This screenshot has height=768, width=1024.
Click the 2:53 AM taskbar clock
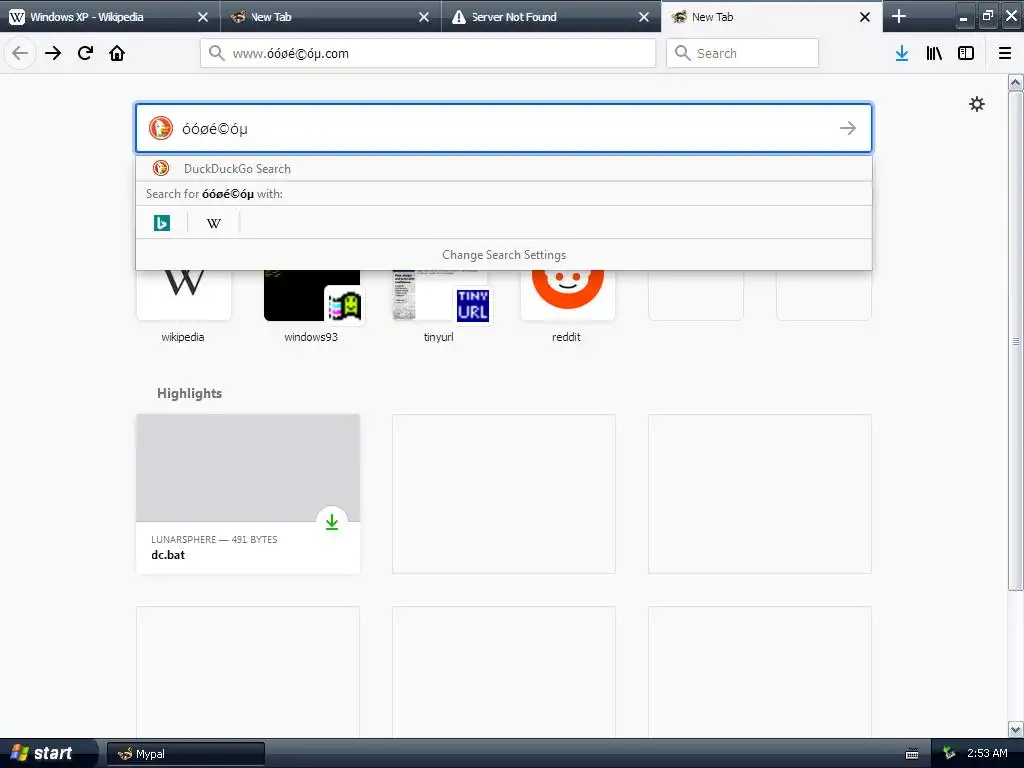(x=987, y=753)
